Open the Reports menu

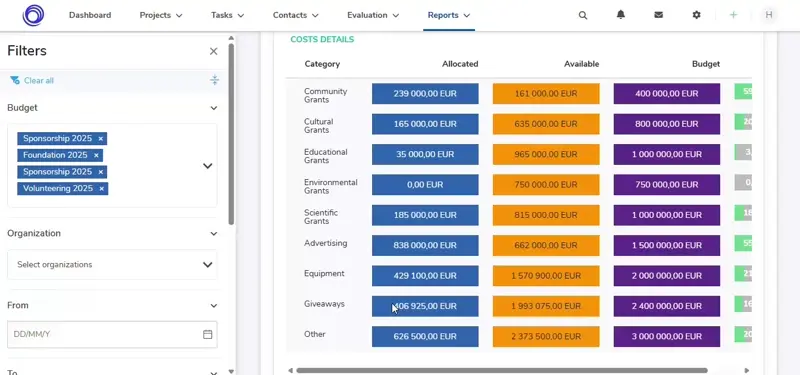448,15
